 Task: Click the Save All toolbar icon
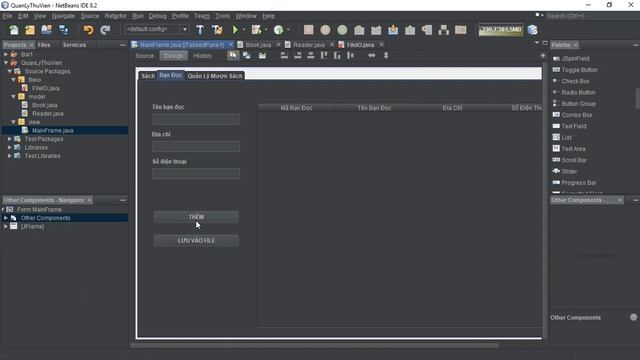point(64,30)
